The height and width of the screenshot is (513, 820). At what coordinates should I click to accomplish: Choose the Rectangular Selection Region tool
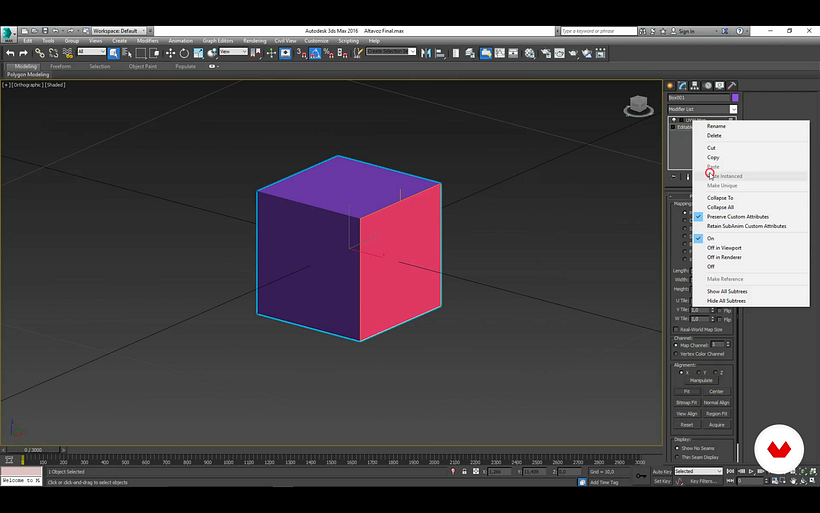click(141, 53)
